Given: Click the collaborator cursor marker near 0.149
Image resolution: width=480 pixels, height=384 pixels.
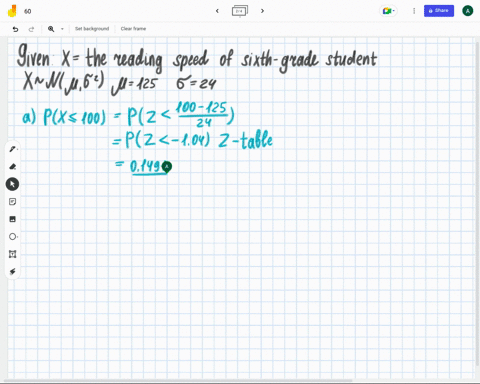Looking at the screenshot, I should coord(167,167).
